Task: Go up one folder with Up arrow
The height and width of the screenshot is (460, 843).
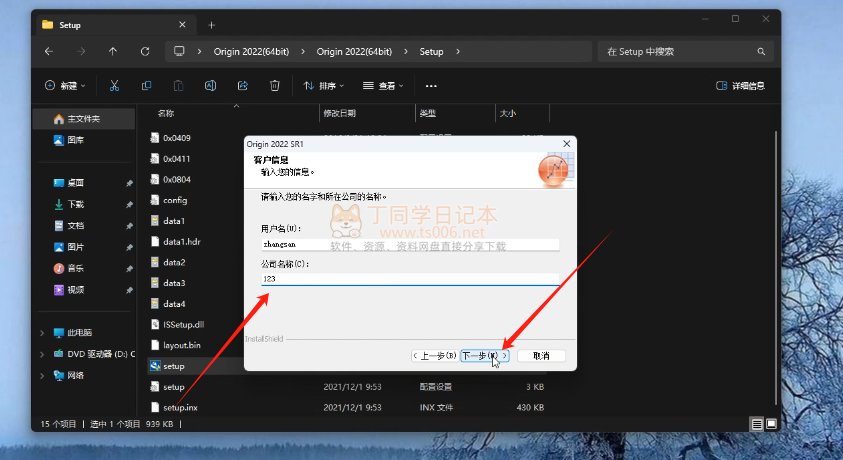Action: [112, 51]
